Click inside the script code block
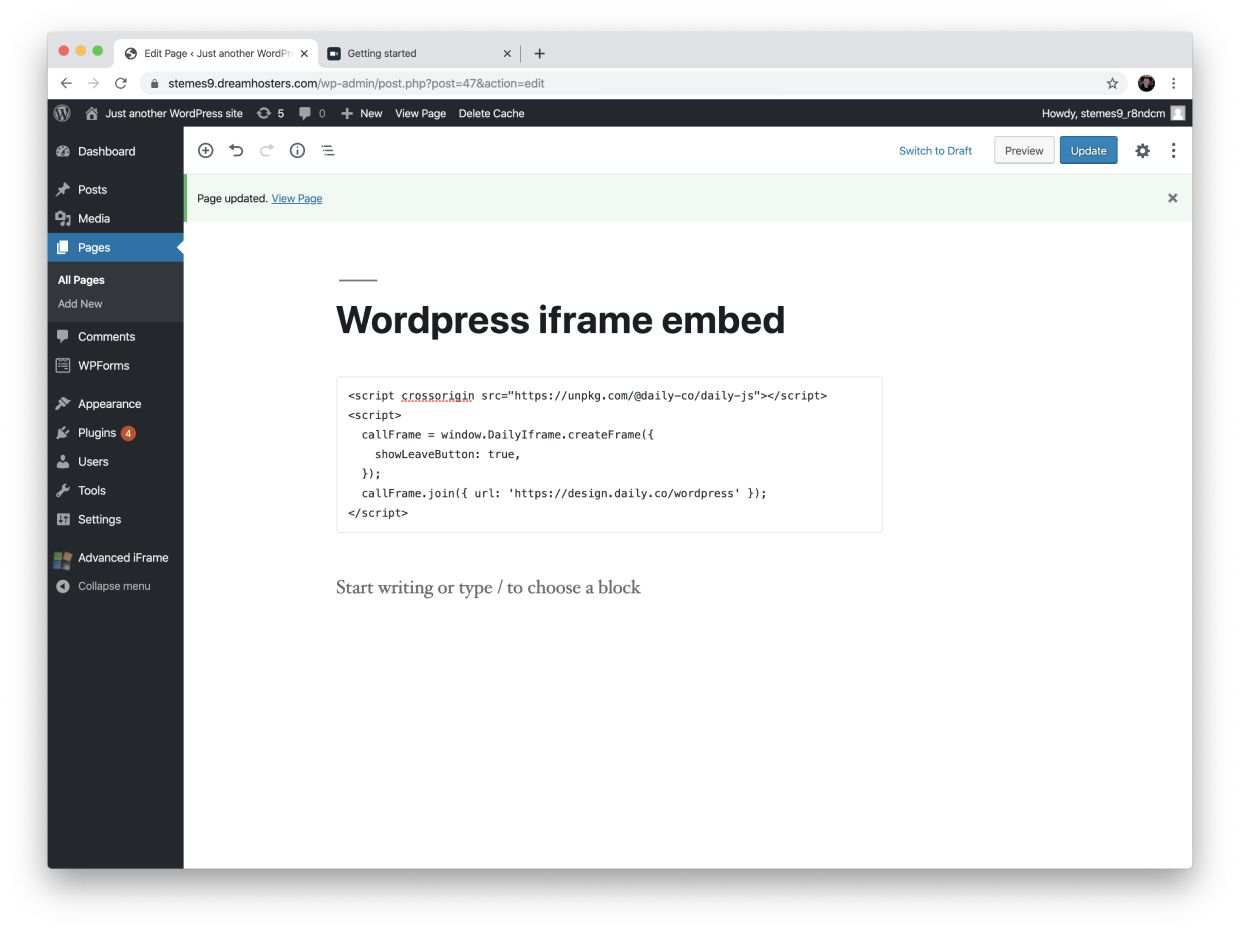Image resolution: width=1240 pixels, height=932 pixels. [x=609, y=454]
